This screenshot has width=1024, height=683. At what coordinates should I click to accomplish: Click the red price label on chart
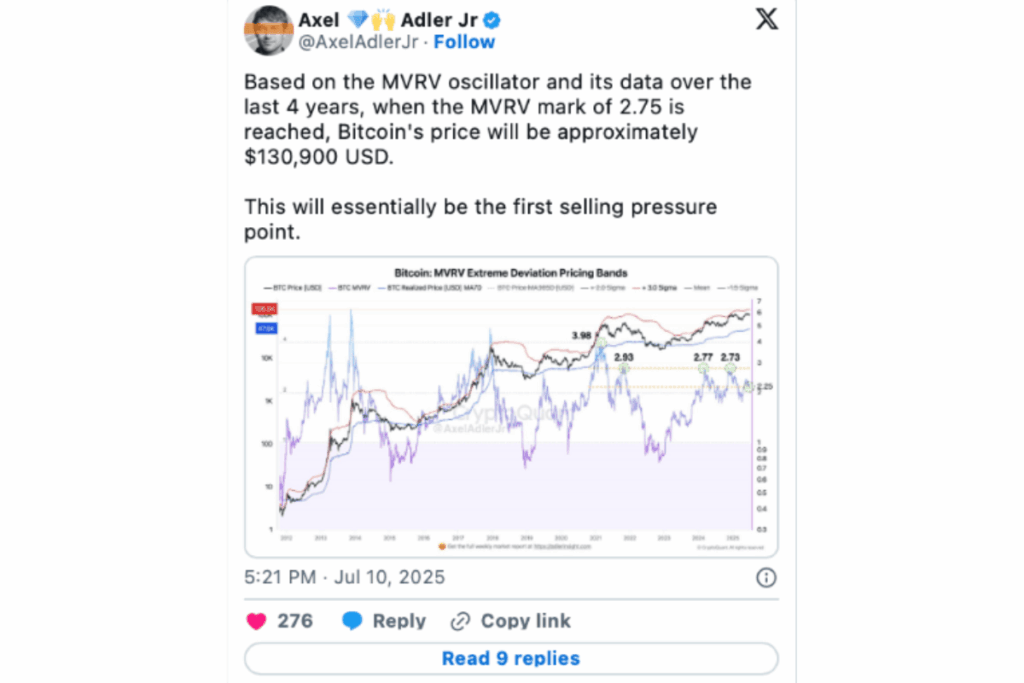[264, 309]
